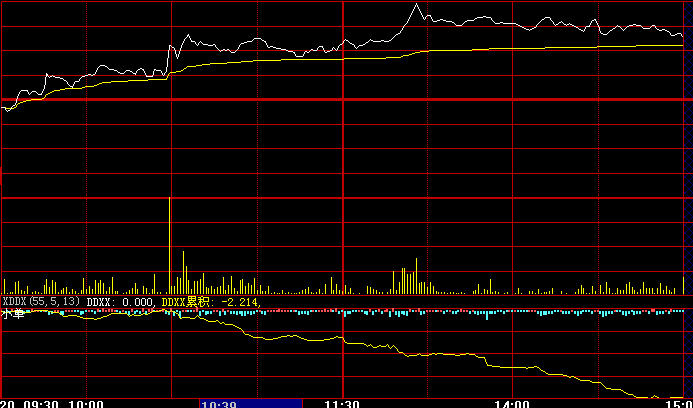The height and width of the screenshot is (408, 693).
Task: Select the highlighted 10:39 time marker
Action: coord(251,404)
